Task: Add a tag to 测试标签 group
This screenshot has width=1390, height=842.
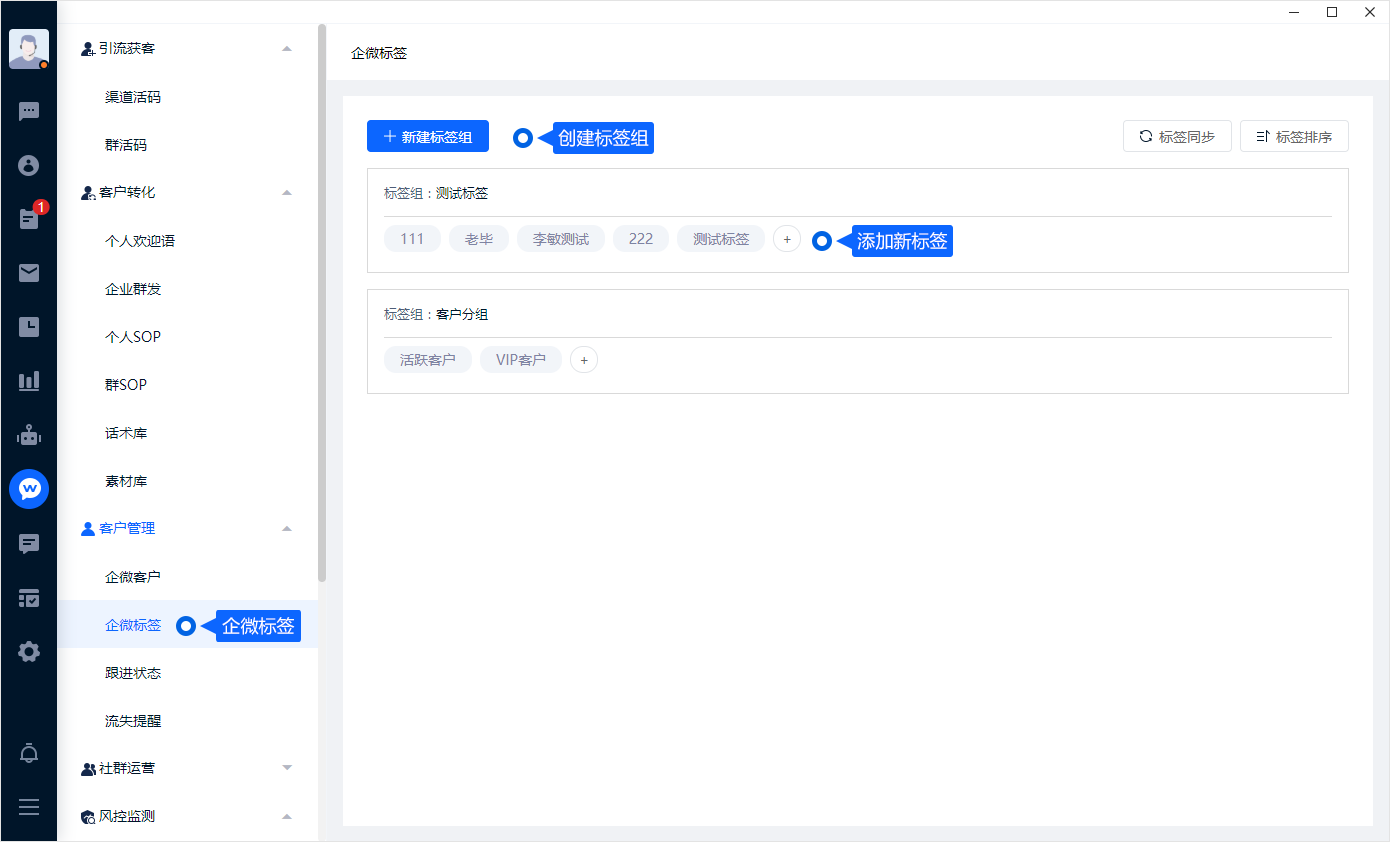Action: click(x=787, y=239)
